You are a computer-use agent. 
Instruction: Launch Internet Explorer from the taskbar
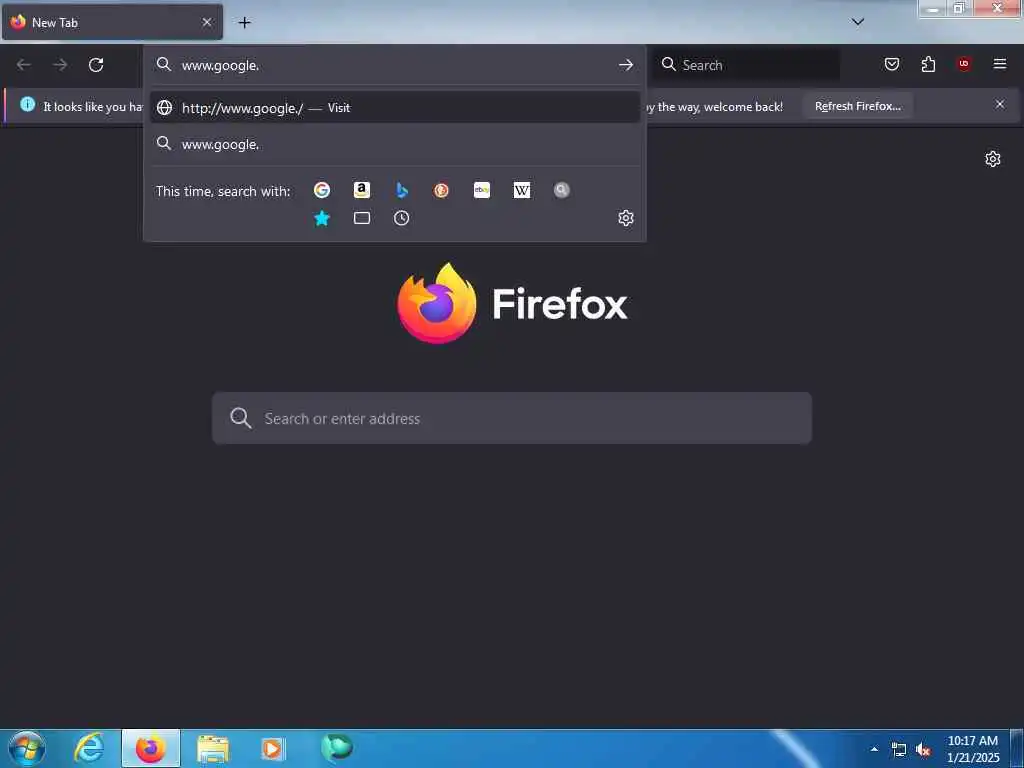click(x=89, y=748)
